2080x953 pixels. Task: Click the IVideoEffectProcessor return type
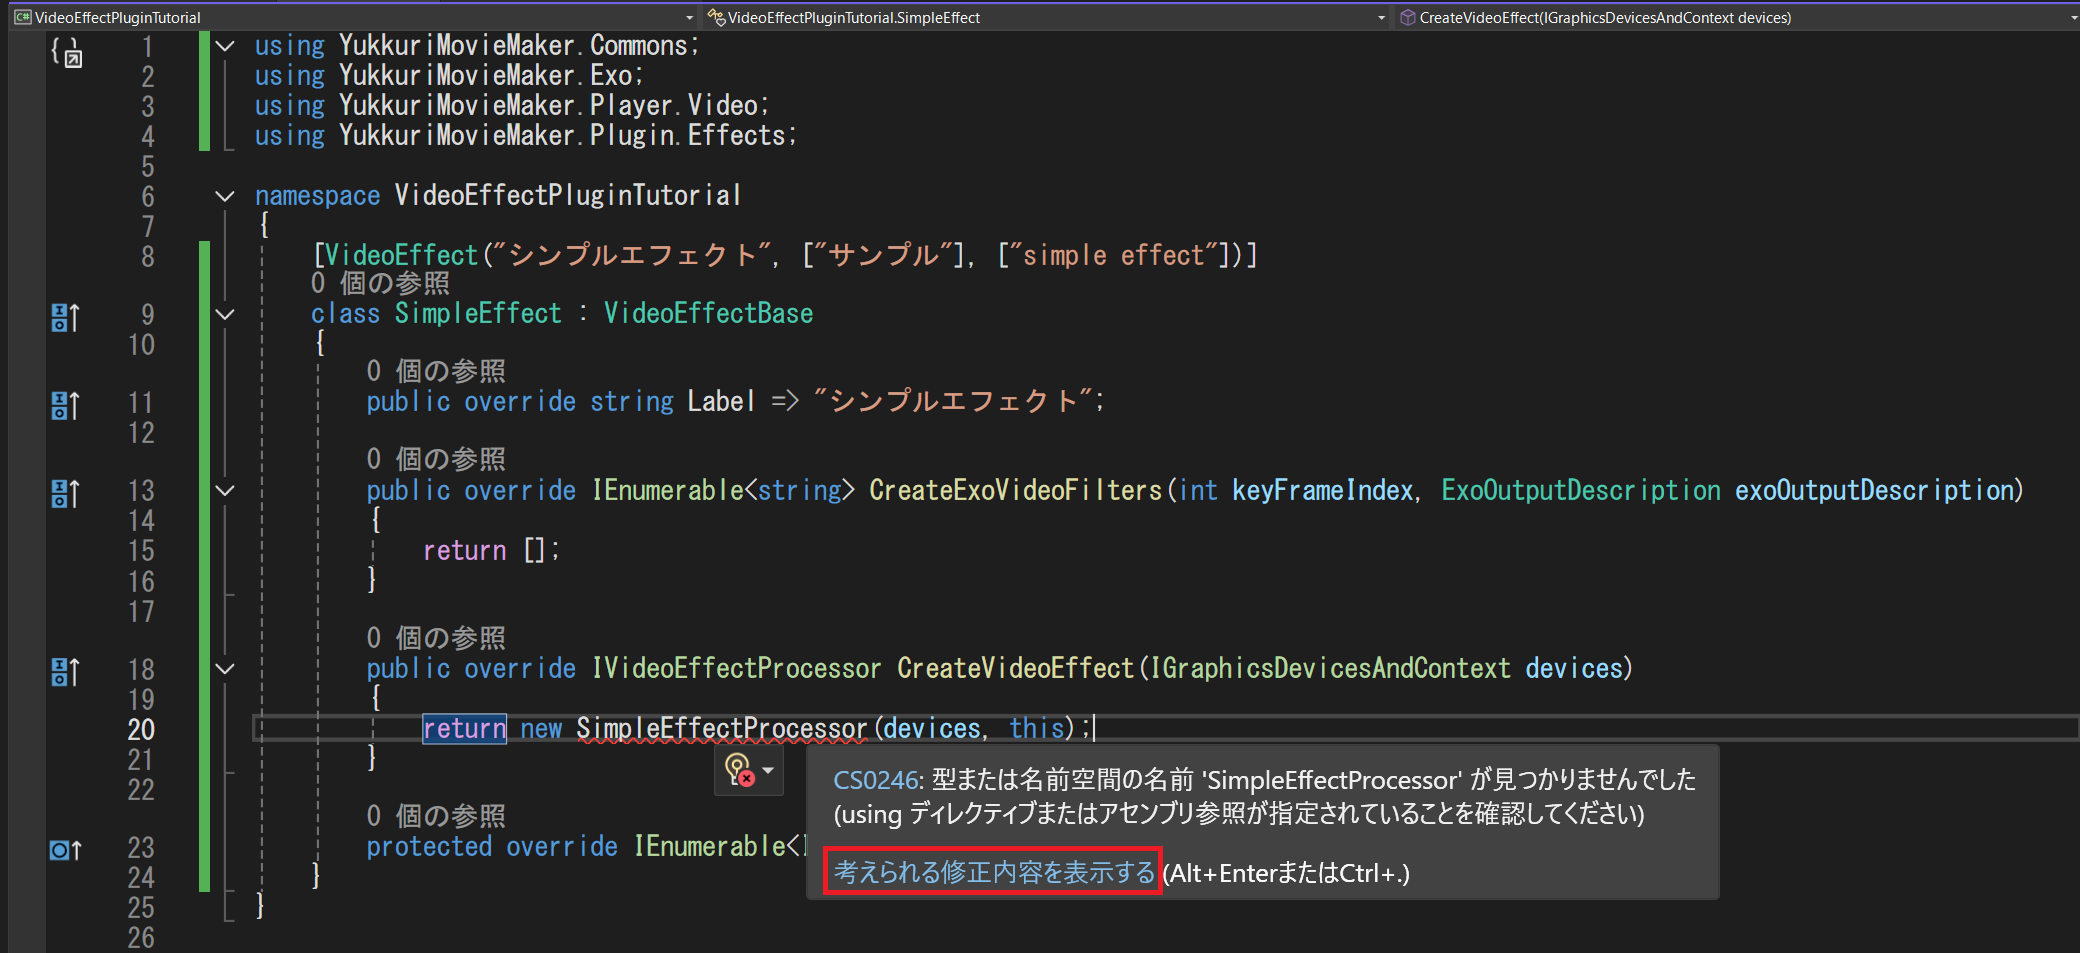736,668
